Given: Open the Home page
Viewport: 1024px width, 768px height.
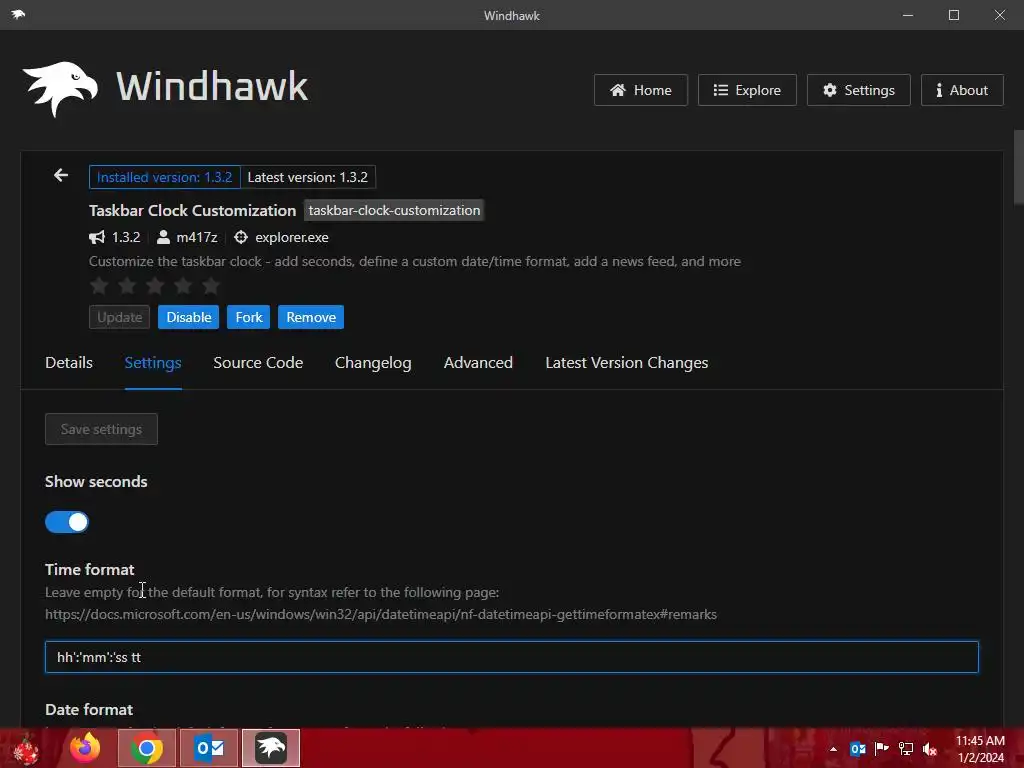Looking at the screenshot, I should pyautogui.click(x=640, y=90).
